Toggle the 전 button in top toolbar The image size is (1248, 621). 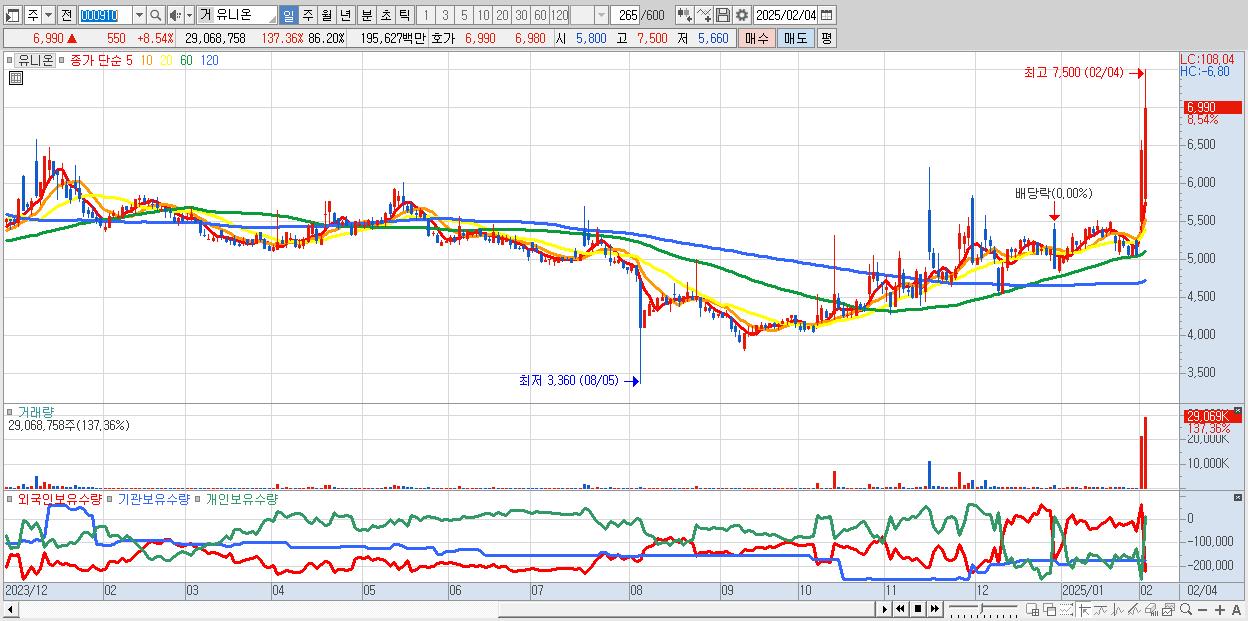coord(66,15)
